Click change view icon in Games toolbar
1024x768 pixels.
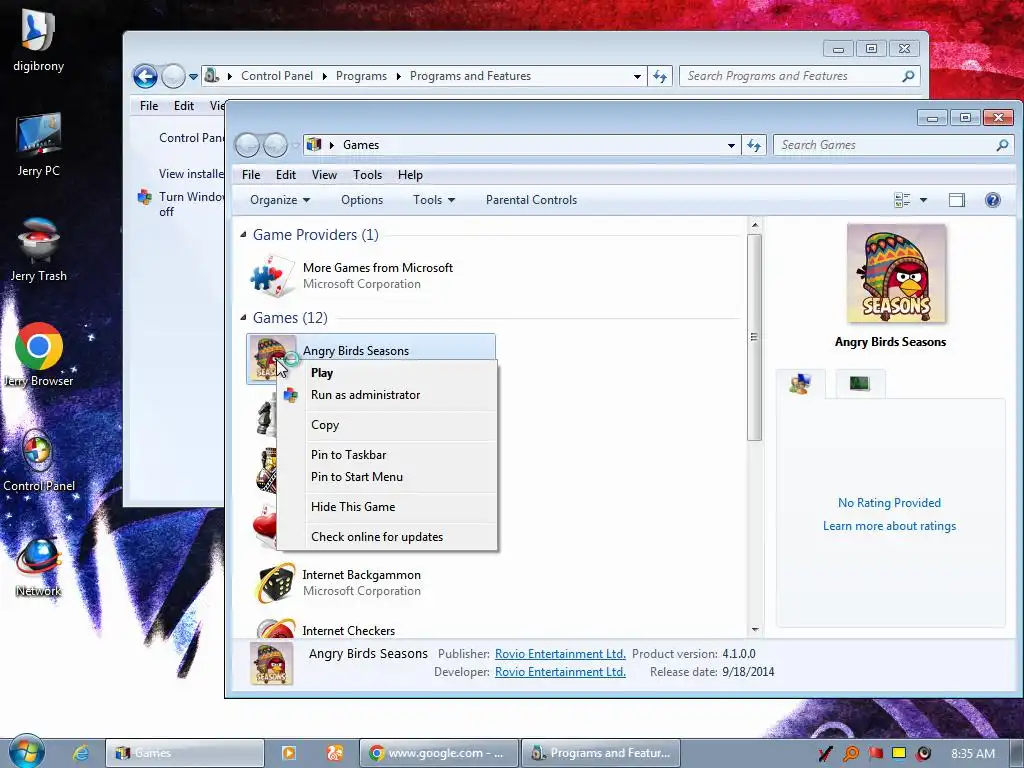(x=902, y=200)
